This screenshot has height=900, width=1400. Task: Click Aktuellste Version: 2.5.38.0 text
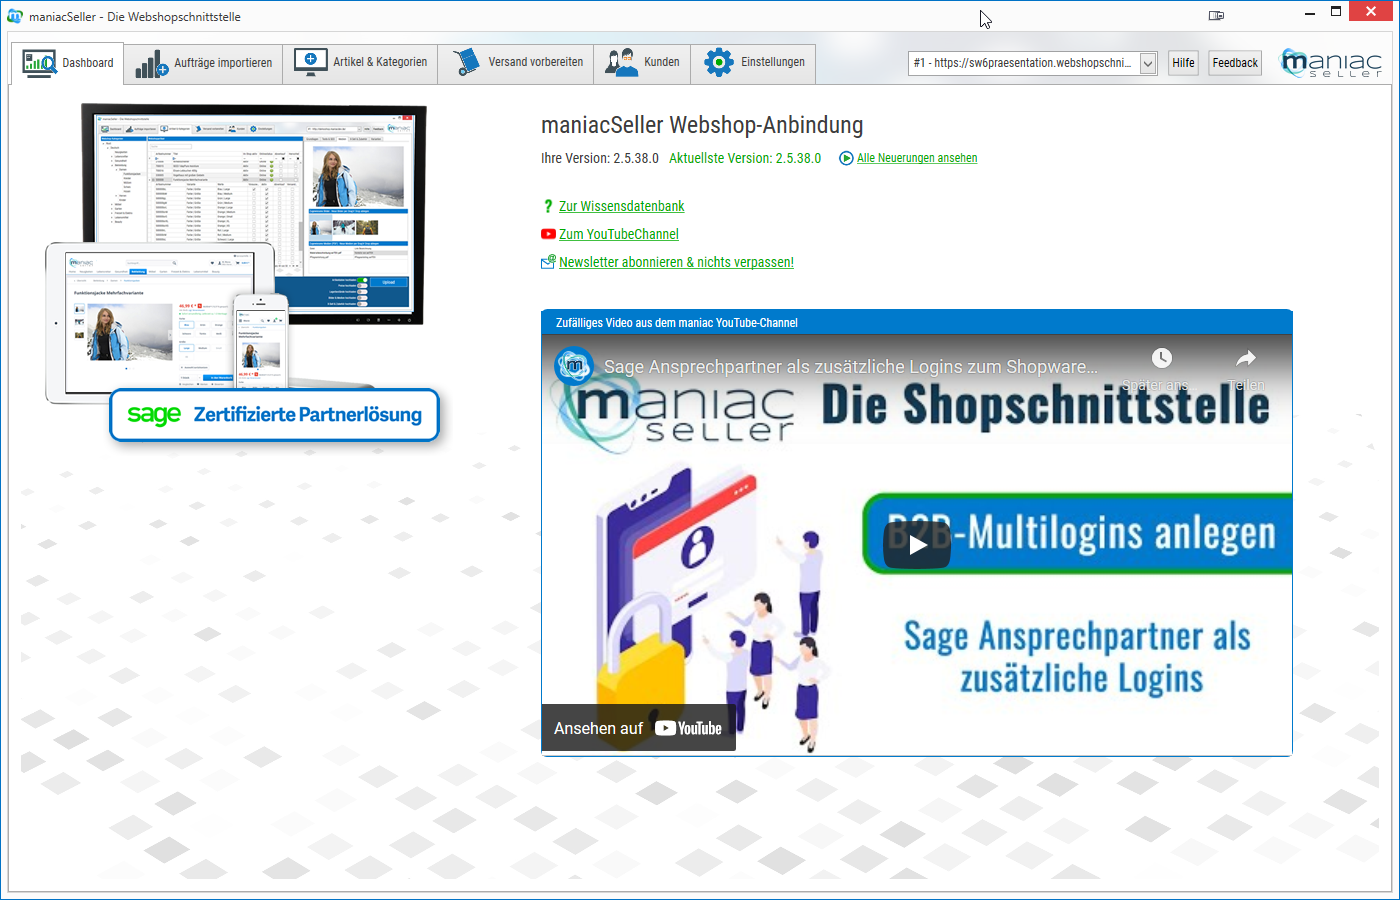coord(745,158)
